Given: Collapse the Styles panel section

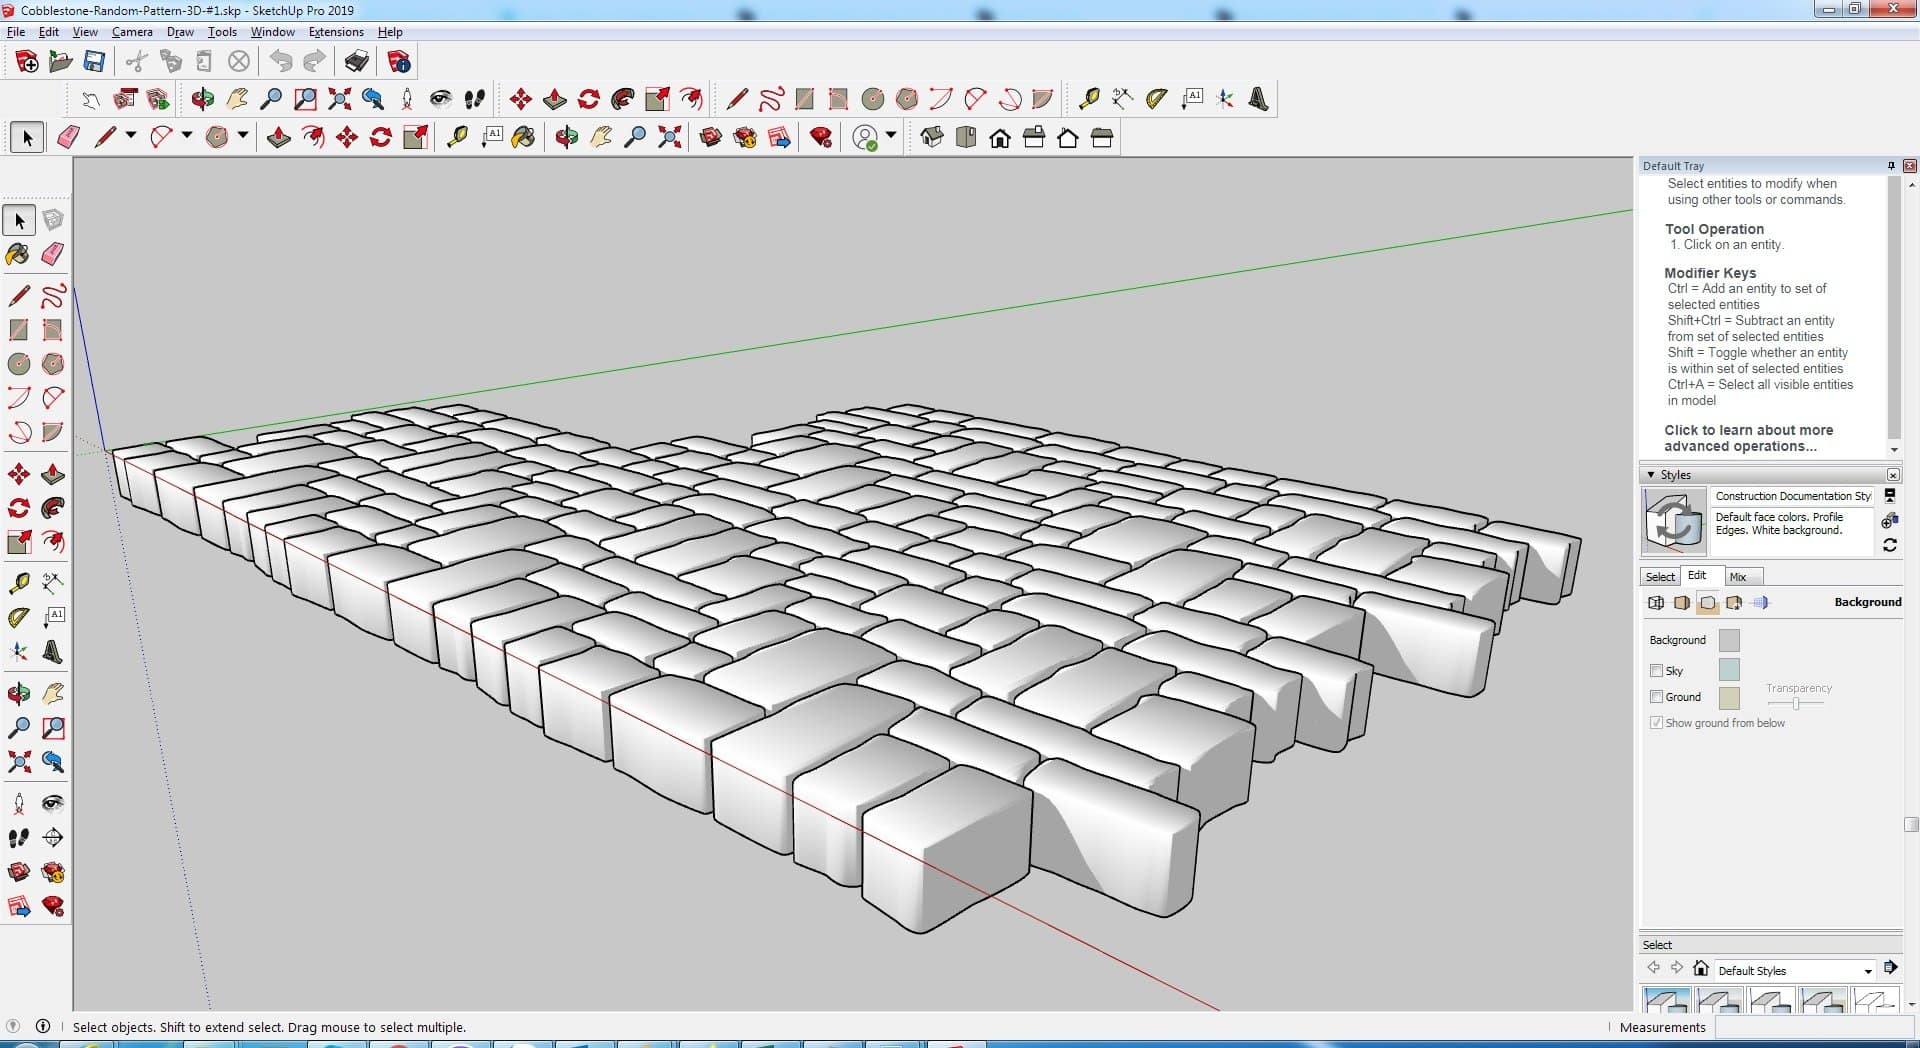Looking at the screenshot, I should coord(1651,475).
